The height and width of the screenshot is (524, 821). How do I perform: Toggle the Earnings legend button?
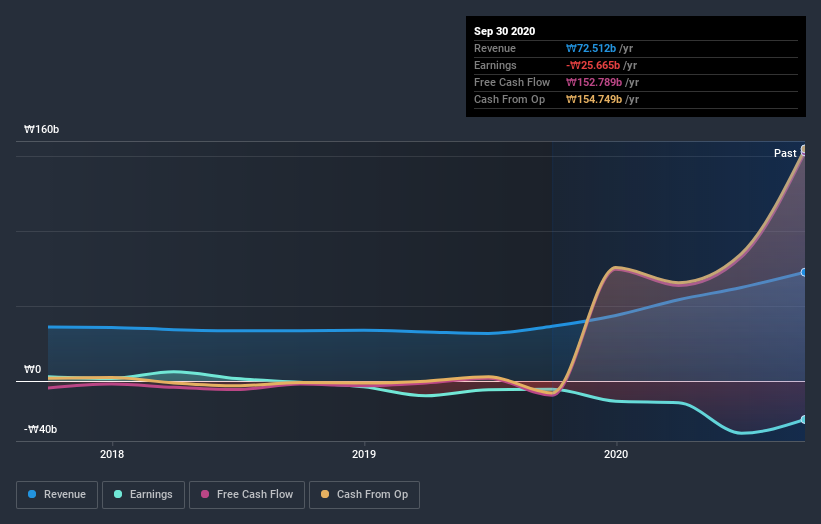[143, 495]
